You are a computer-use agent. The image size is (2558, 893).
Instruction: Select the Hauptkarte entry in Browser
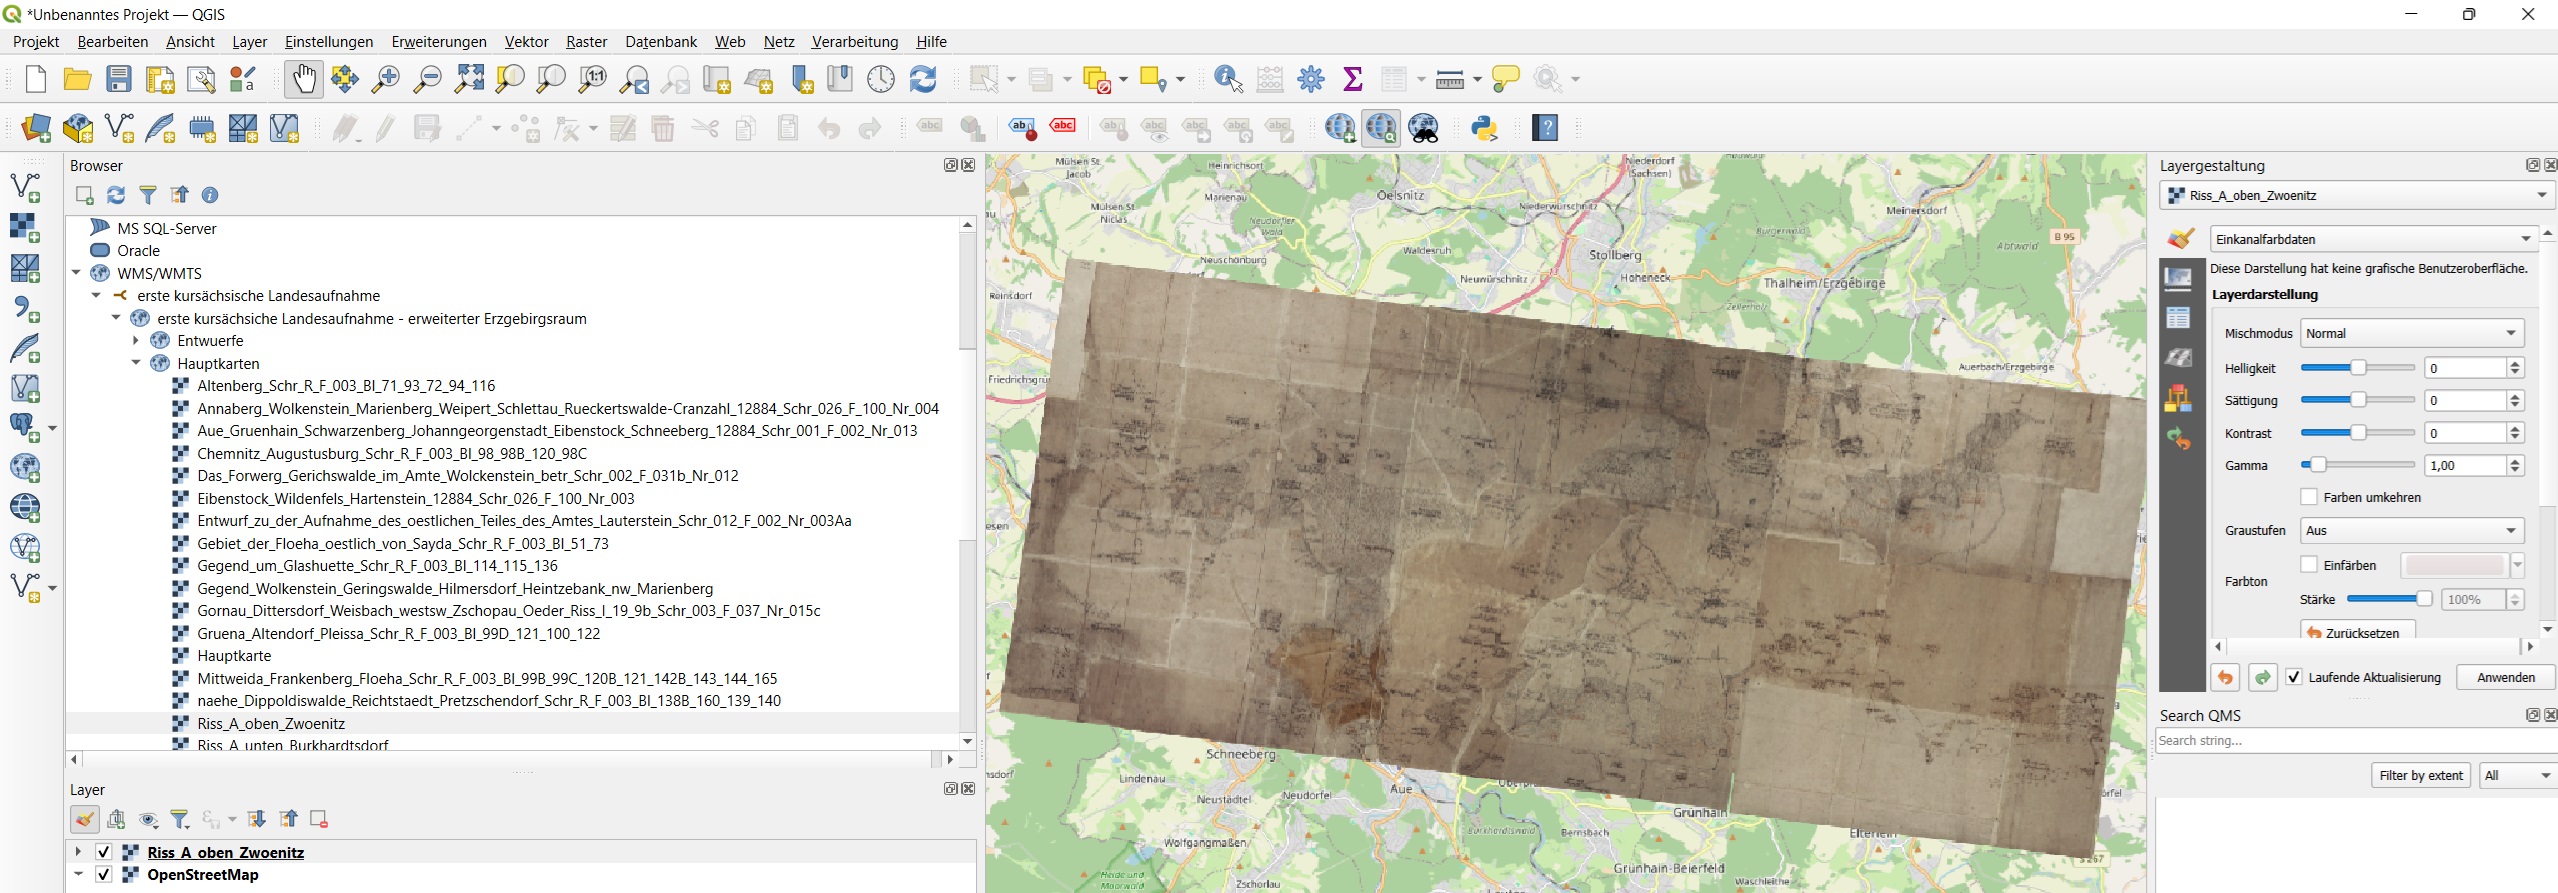(x=234, y=656)
